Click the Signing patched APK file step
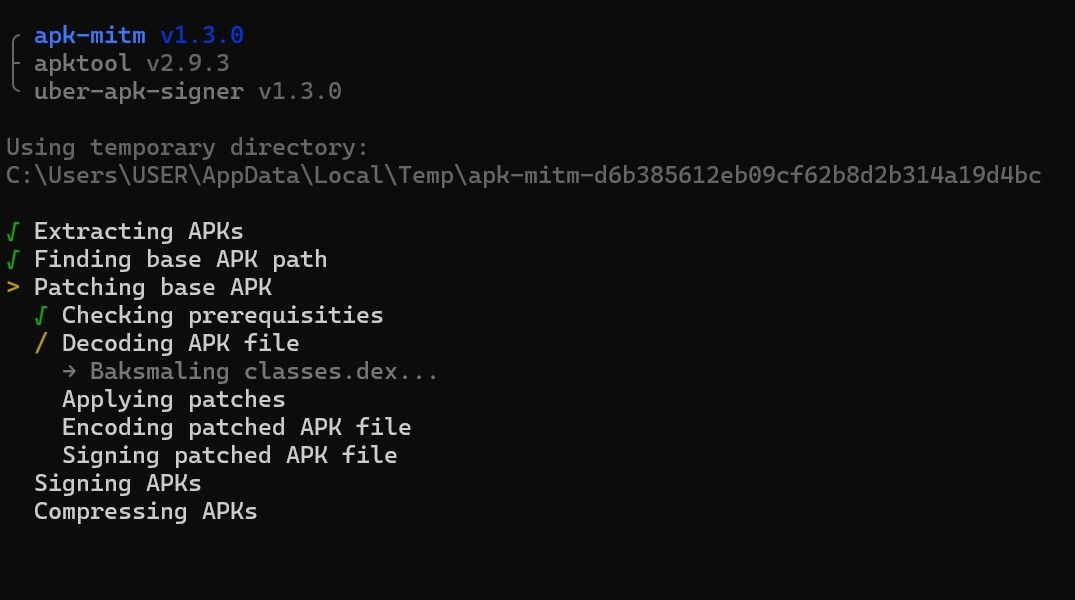Viewport: 1075px width, 600px height. [x=230, y=455]
